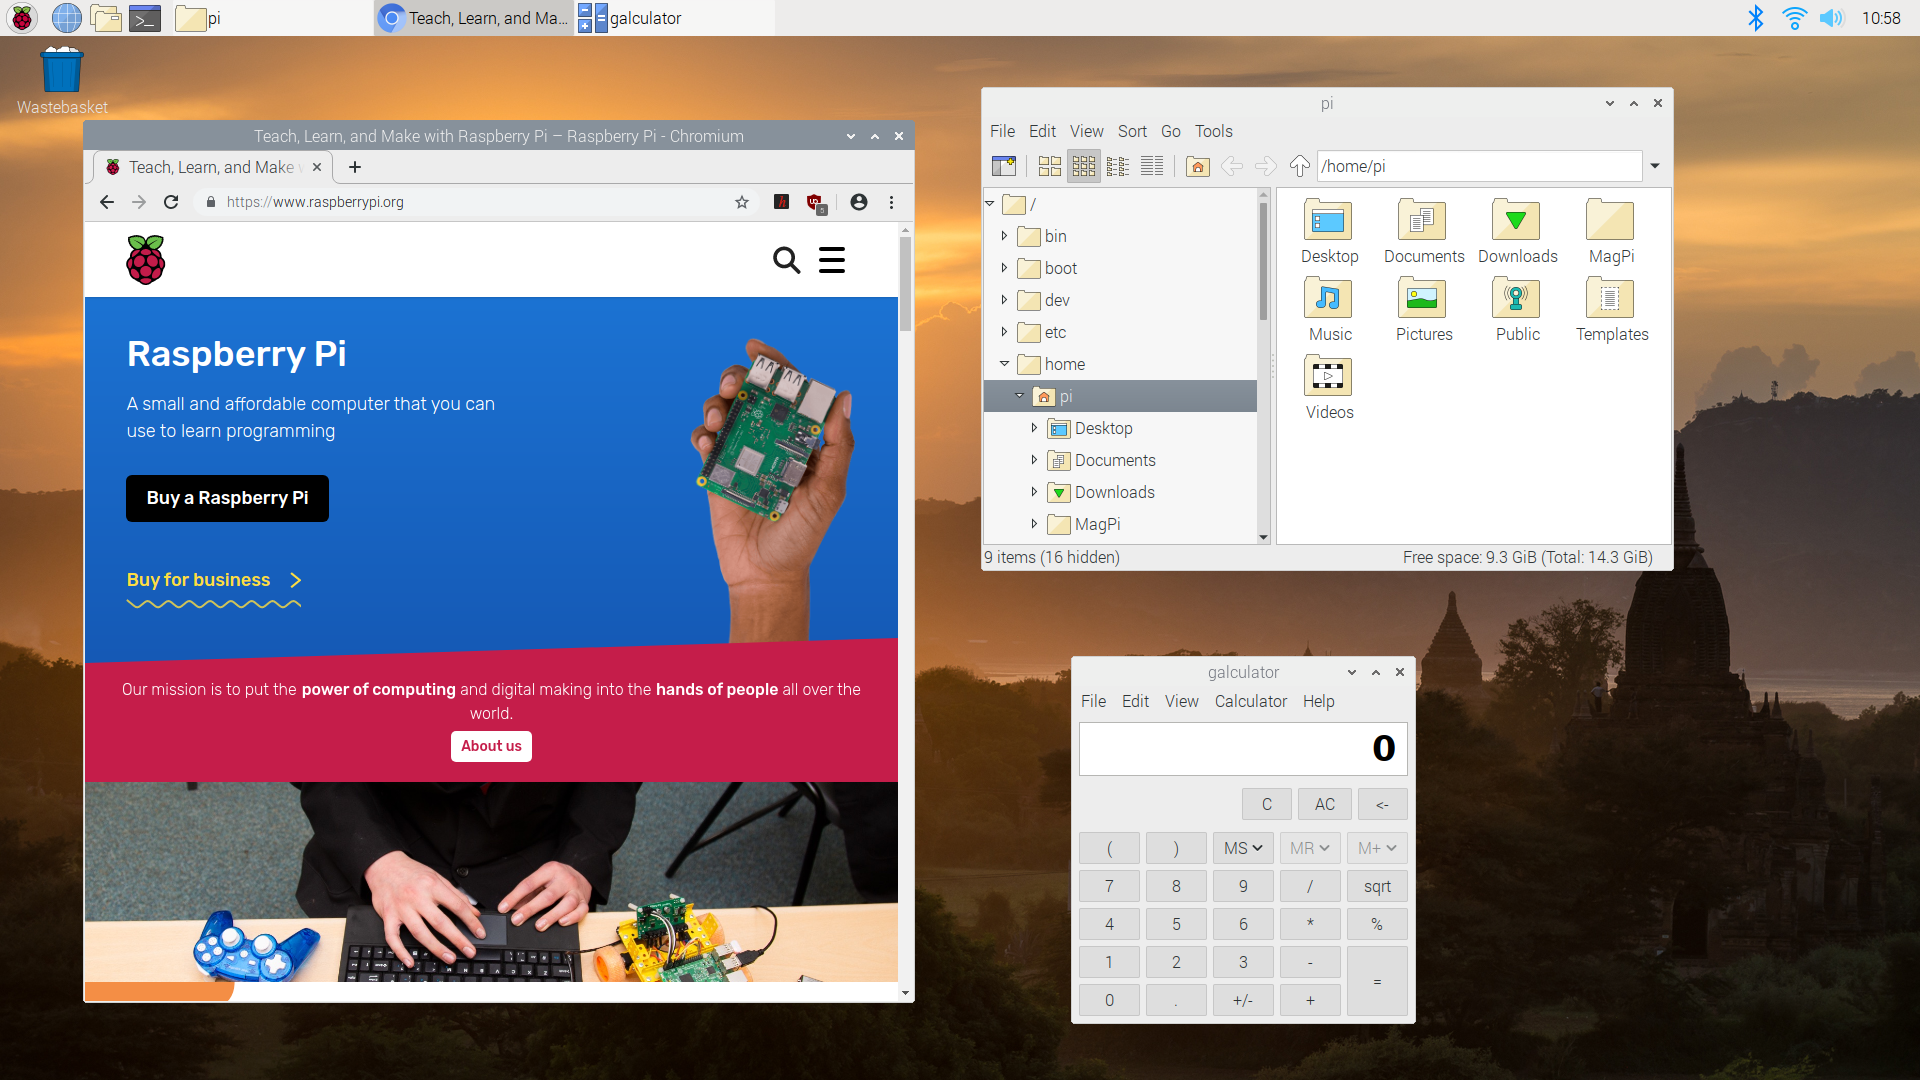Screen dimensions: 1920x1080
Task: Click the AC clear all button in galculator
Action: click(x=1324, y=804)
